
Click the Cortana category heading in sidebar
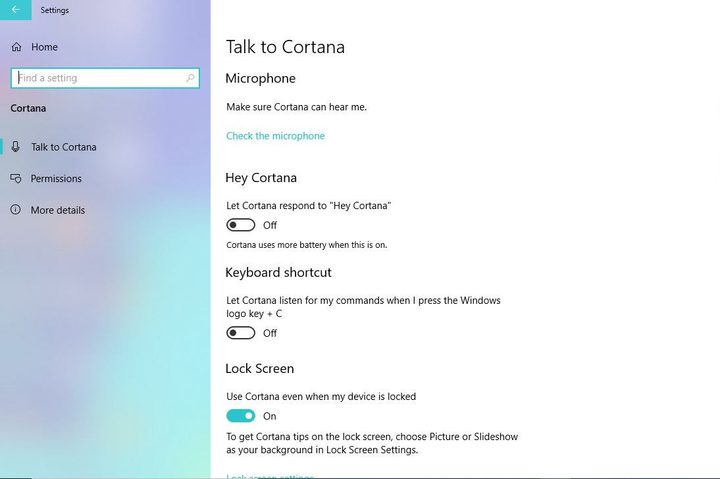click(28, 108)
